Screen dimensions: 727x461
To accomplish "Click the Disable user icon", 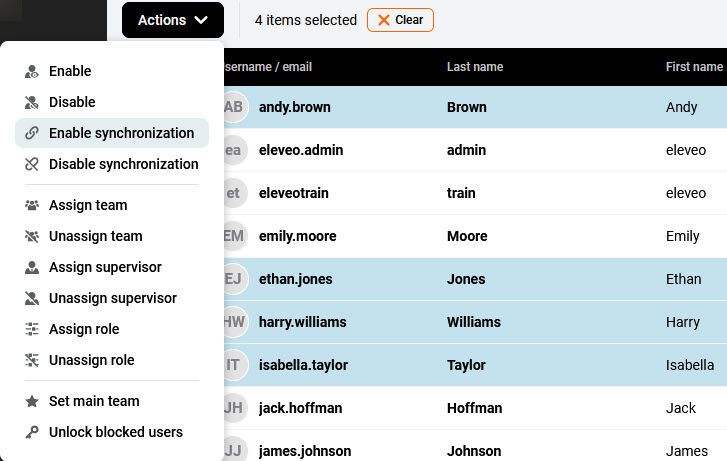I will point(32,102).
